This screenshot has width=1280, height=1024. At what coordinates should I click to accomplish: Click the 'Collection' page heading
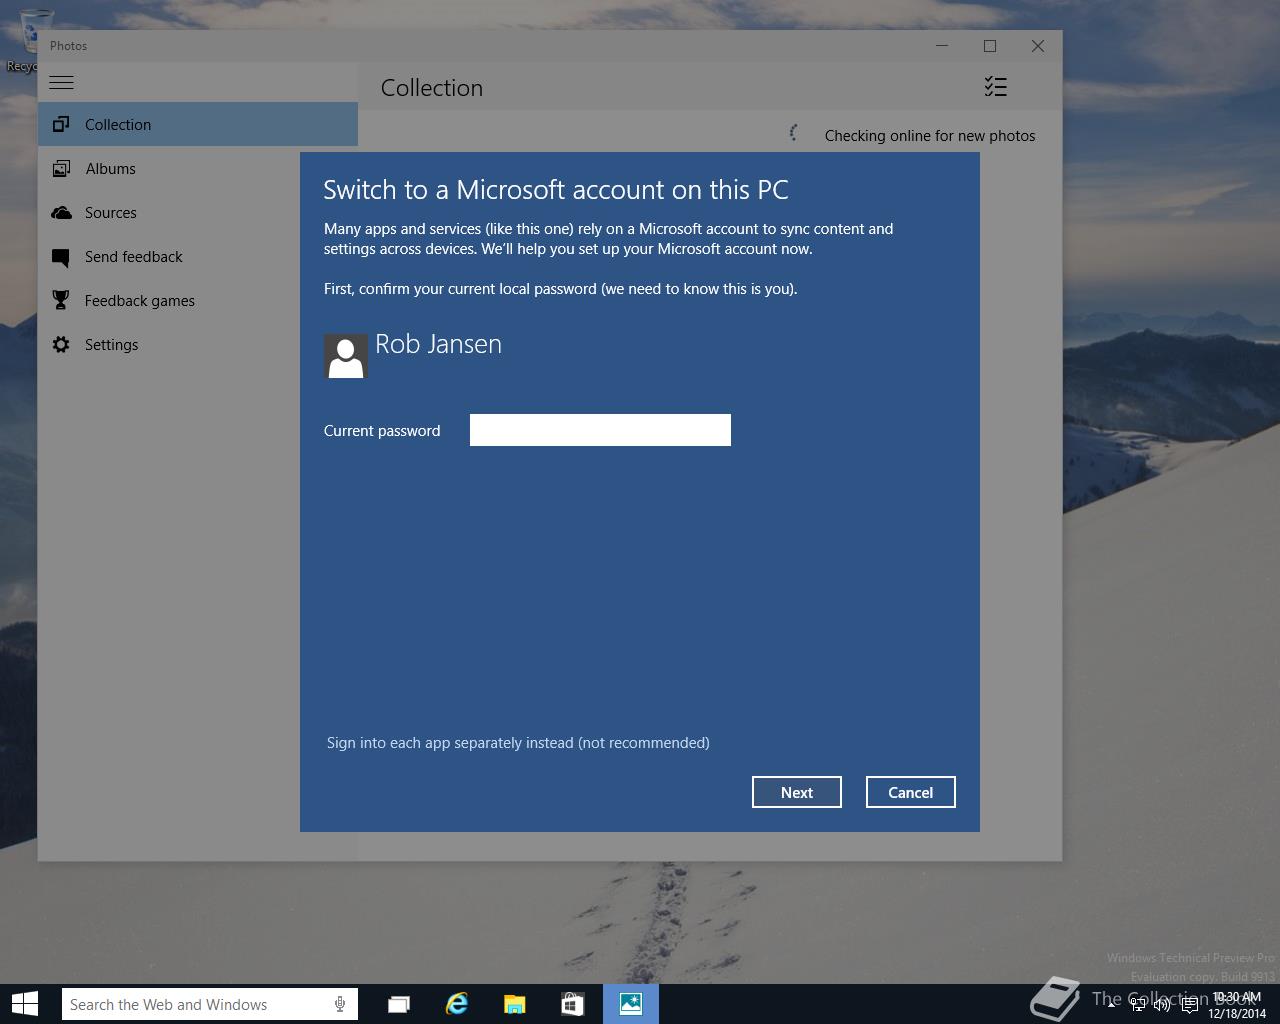(432, 88)
